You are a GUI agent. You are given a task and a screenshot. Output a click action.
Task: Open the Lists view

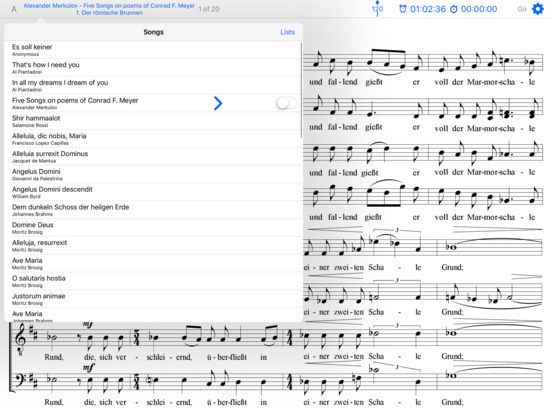coord(287,32)
